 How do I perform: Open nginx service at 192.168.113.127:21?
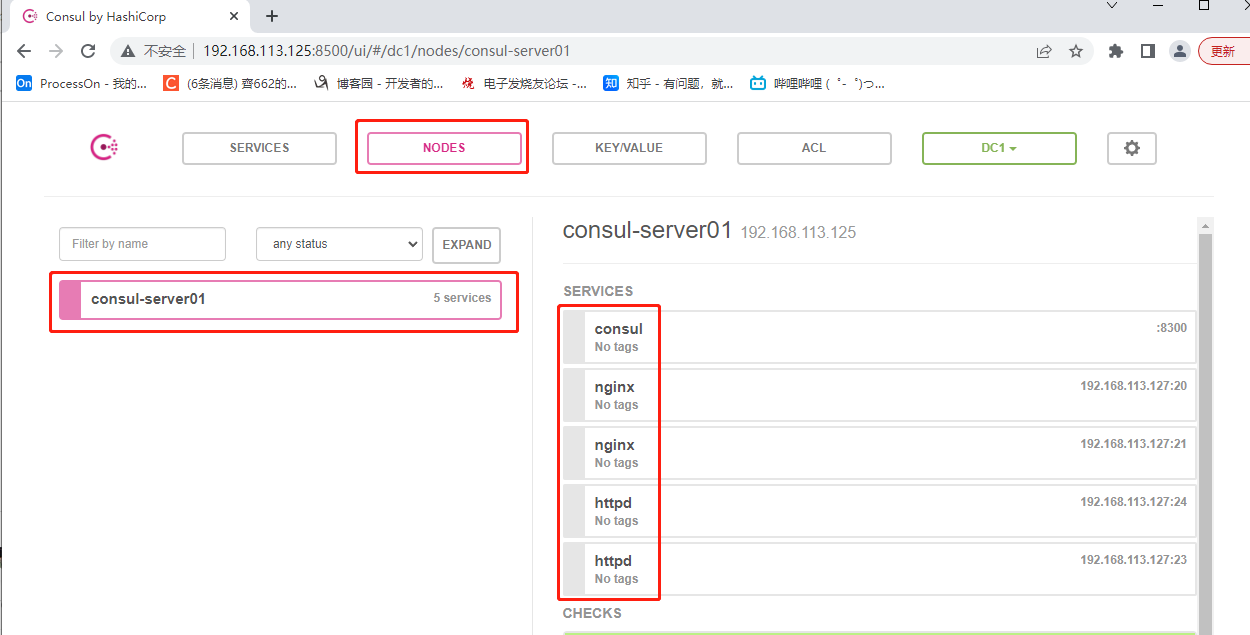(x=879, y=453)
